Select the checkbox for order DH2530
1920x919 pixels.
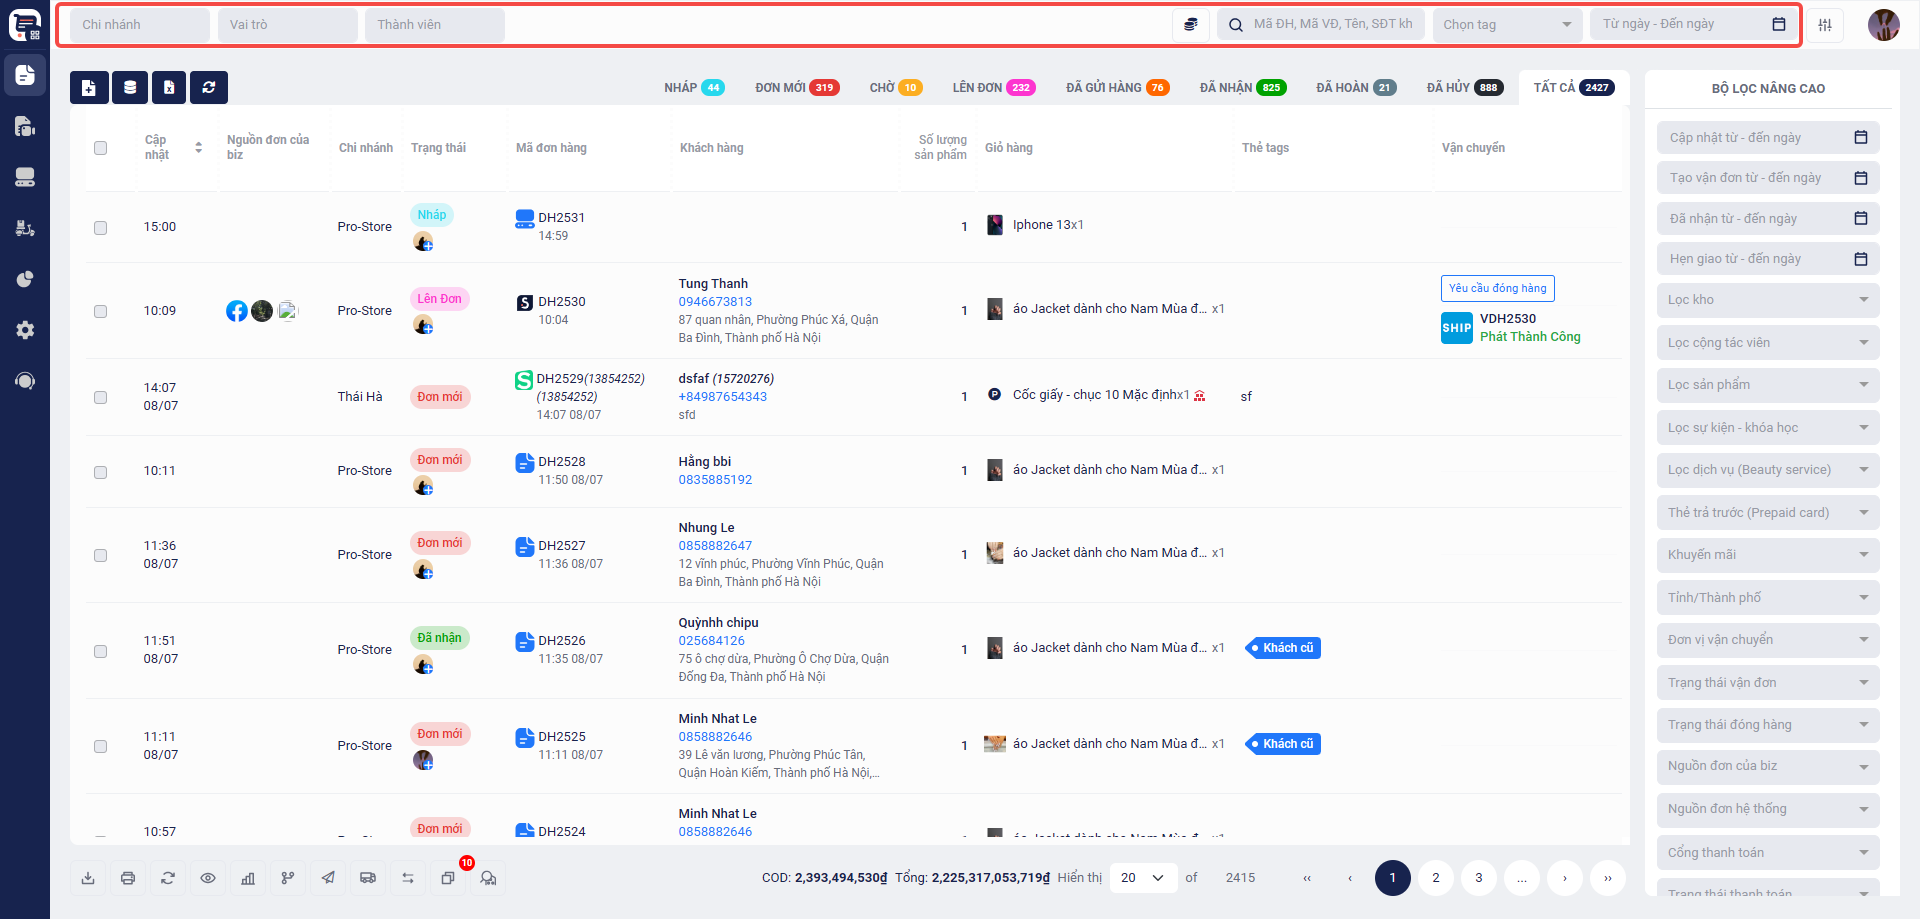click(x=100, y=311)
